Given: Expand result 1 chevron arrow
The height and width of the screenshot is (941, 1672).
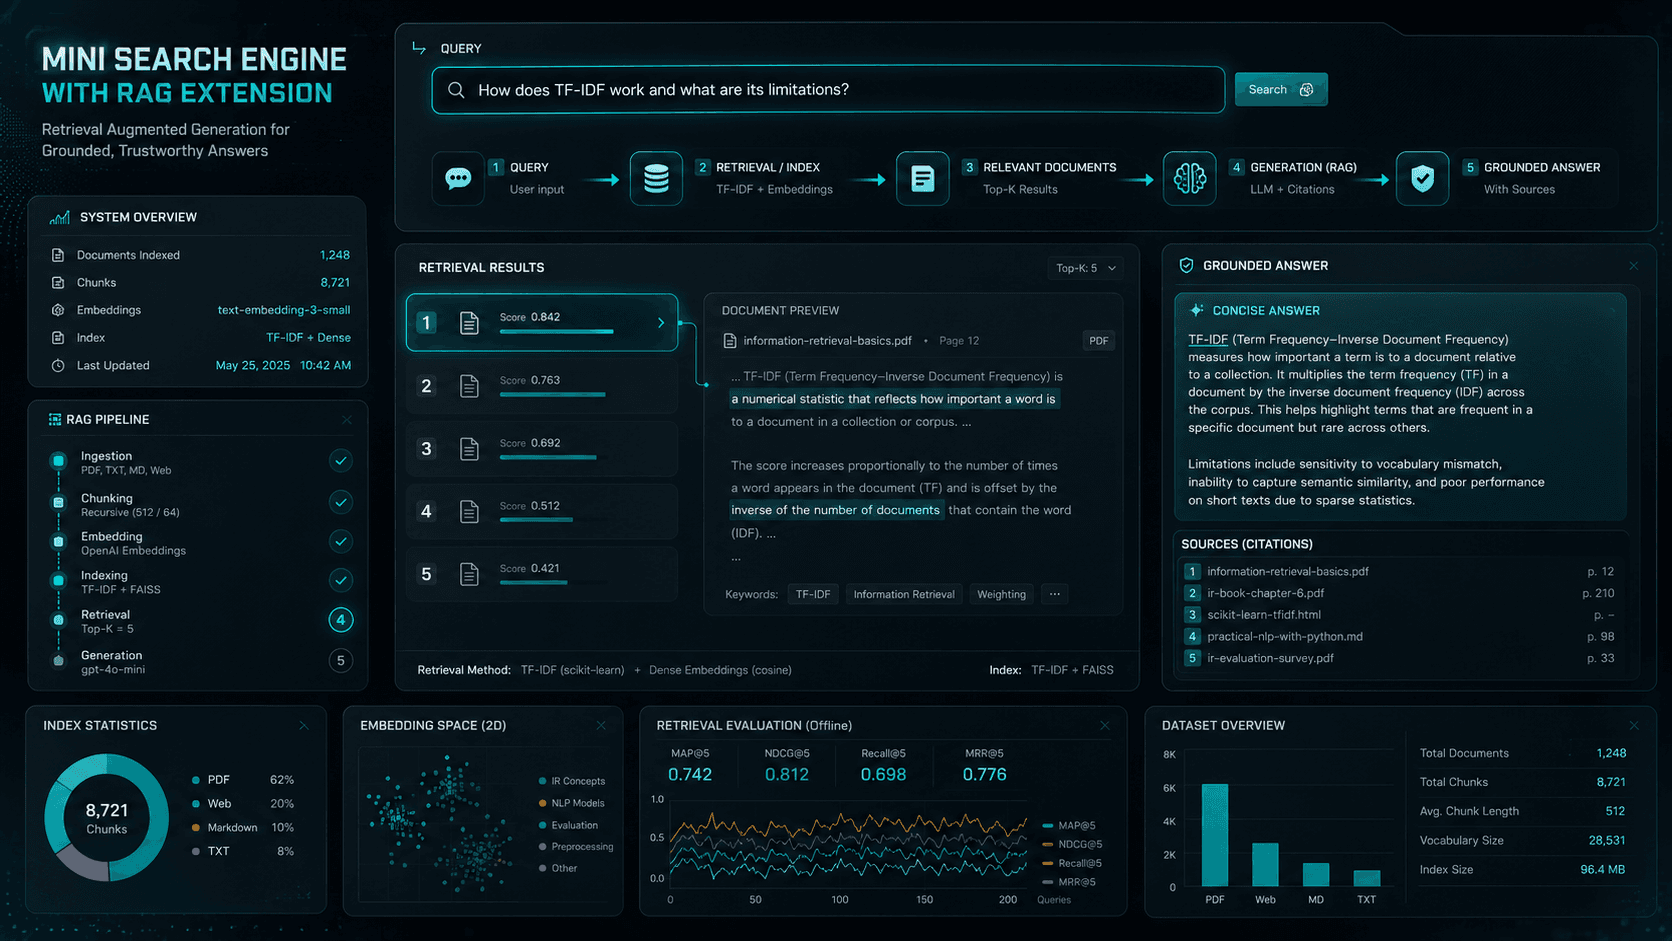Looking at the screenshot, I should click(x=661, y=322).
